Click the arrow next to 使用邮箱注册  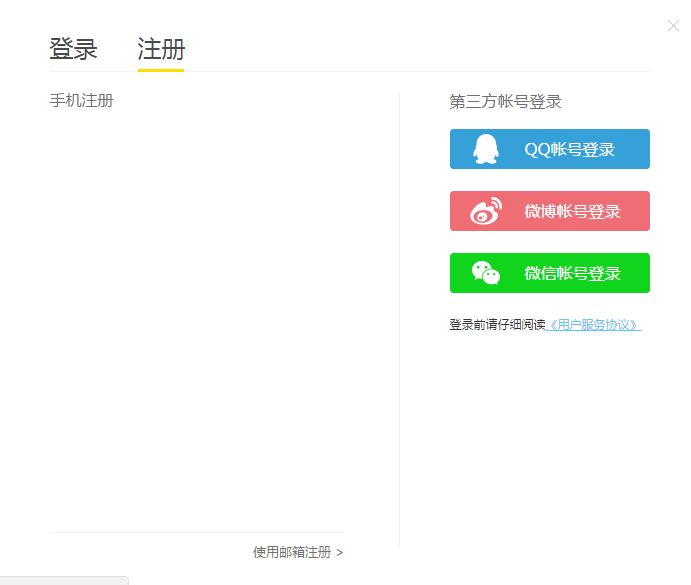(x=339, y=552)
